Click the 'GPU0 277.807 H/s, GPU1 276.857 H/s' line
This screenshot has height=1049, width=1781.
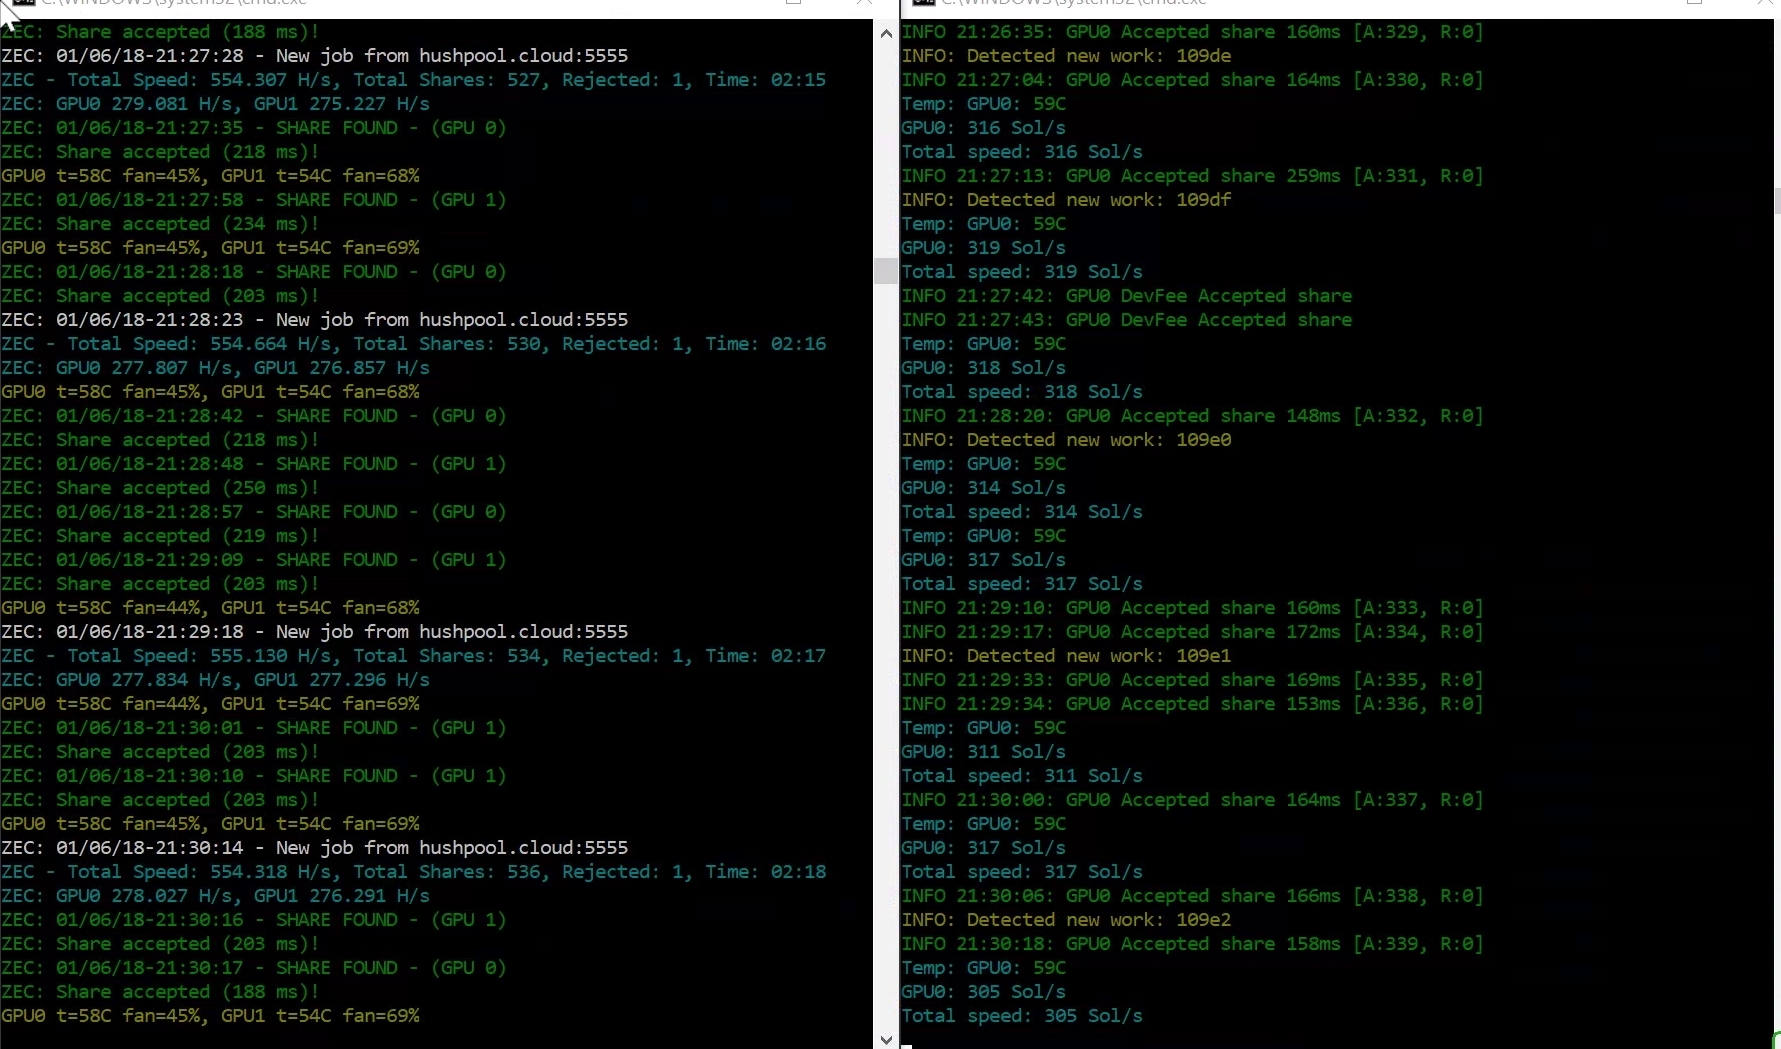click(x=216, y=368)
